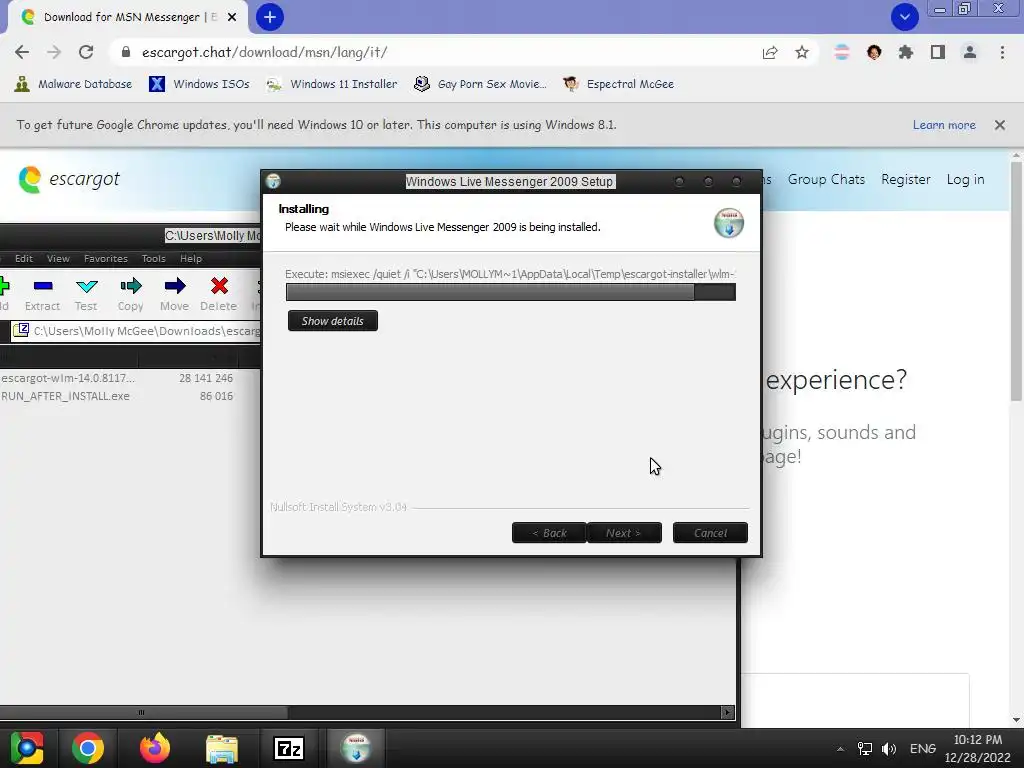Viewport: 1024px width, 768px height.
Task: Open the 7-Zip taskbar icon
Action: [289, 748]
